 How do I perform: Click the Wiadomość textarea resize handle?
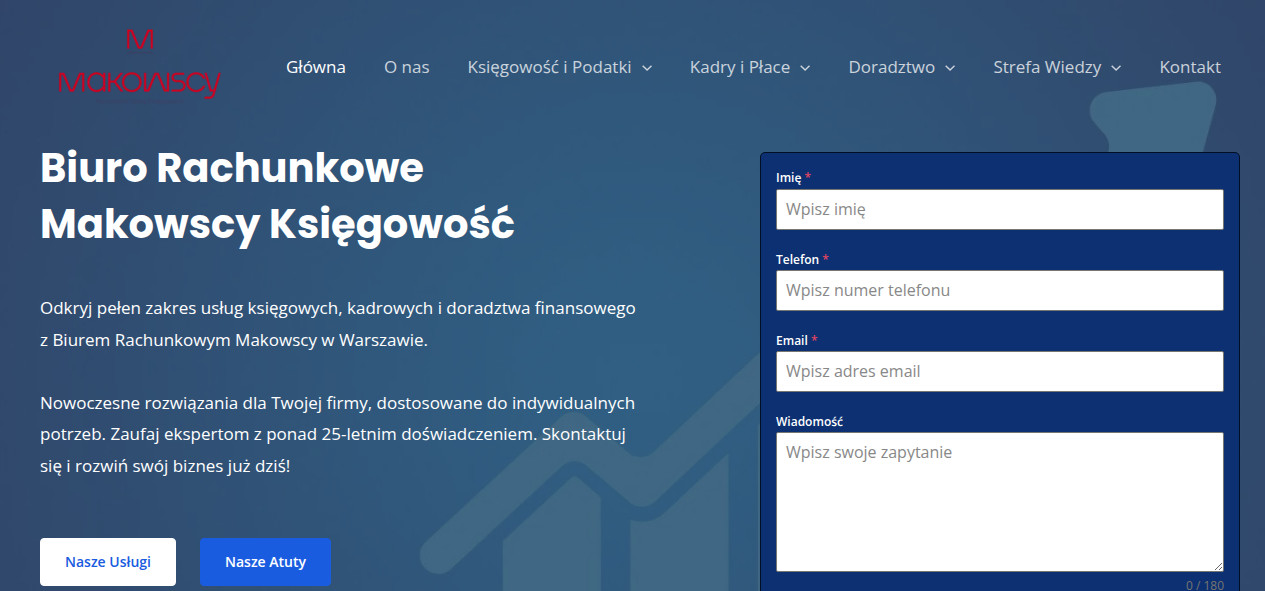tap(1217, 565)
